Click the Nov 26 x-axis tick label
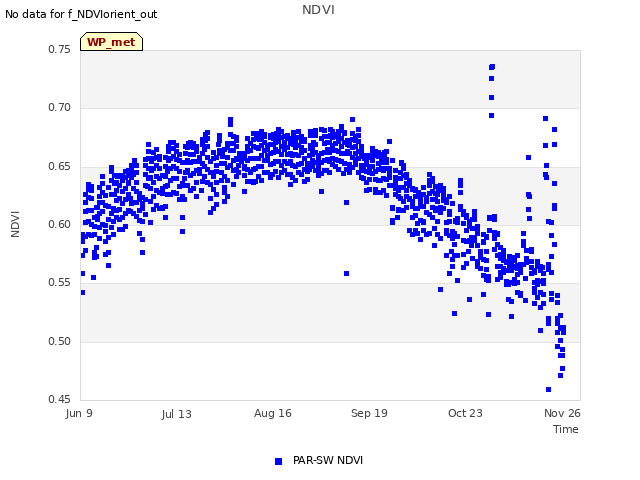 point(562,413)
